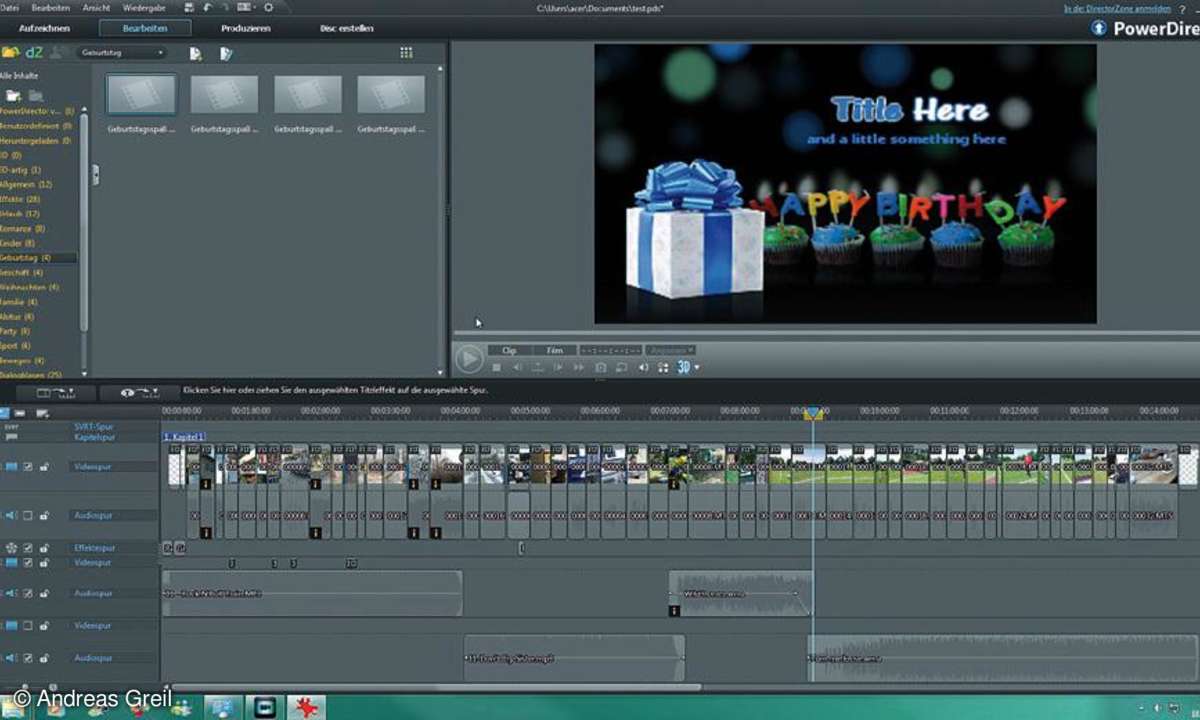
Task: Click the red splash icon in taskbar
Action: tap(306, 707)
